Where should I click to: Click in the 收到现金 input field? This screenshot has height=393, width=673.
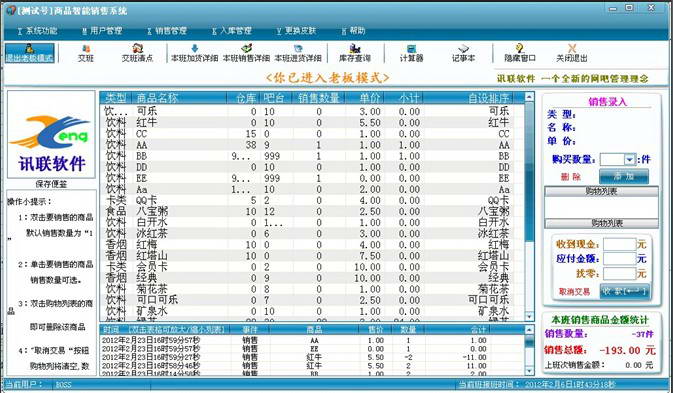tap(619, 244)
